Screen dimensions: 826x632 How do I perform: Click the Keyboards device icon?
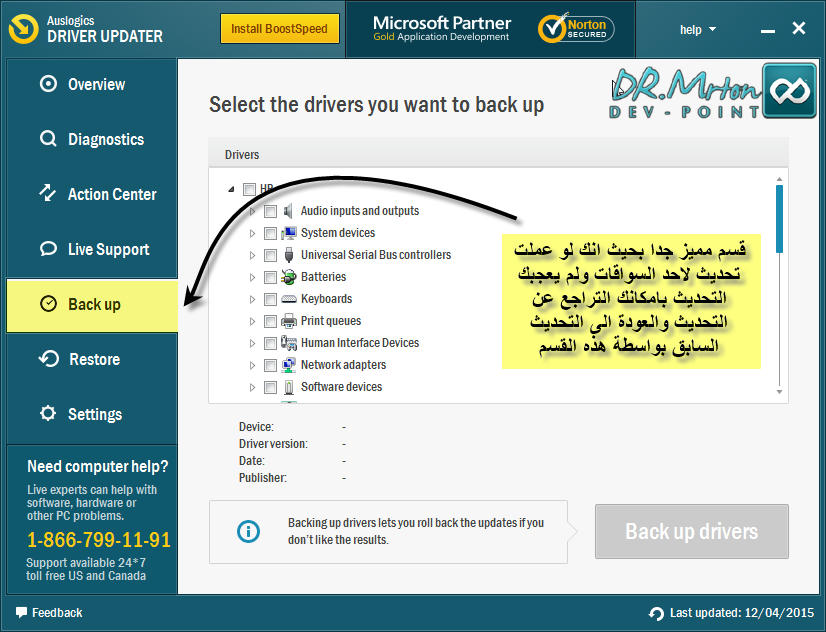coord(289,299)
